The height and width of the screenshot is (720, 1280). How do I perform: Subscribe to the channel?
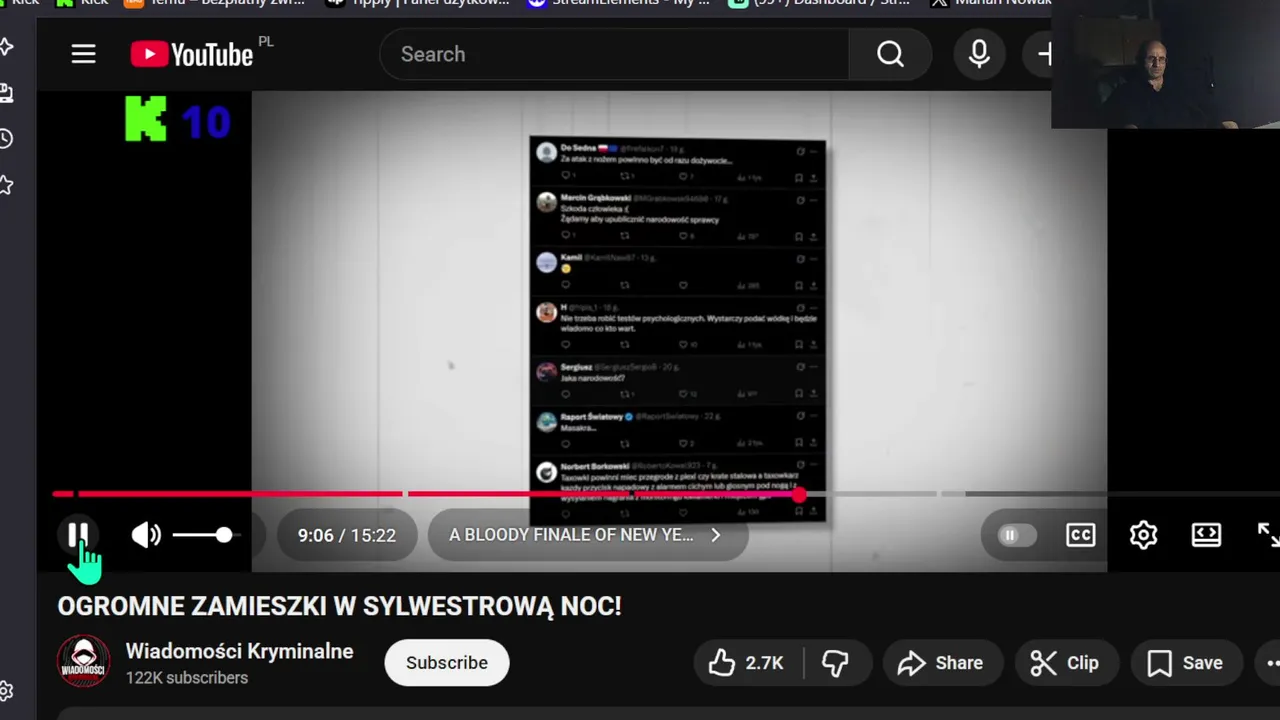click(447, 663)
